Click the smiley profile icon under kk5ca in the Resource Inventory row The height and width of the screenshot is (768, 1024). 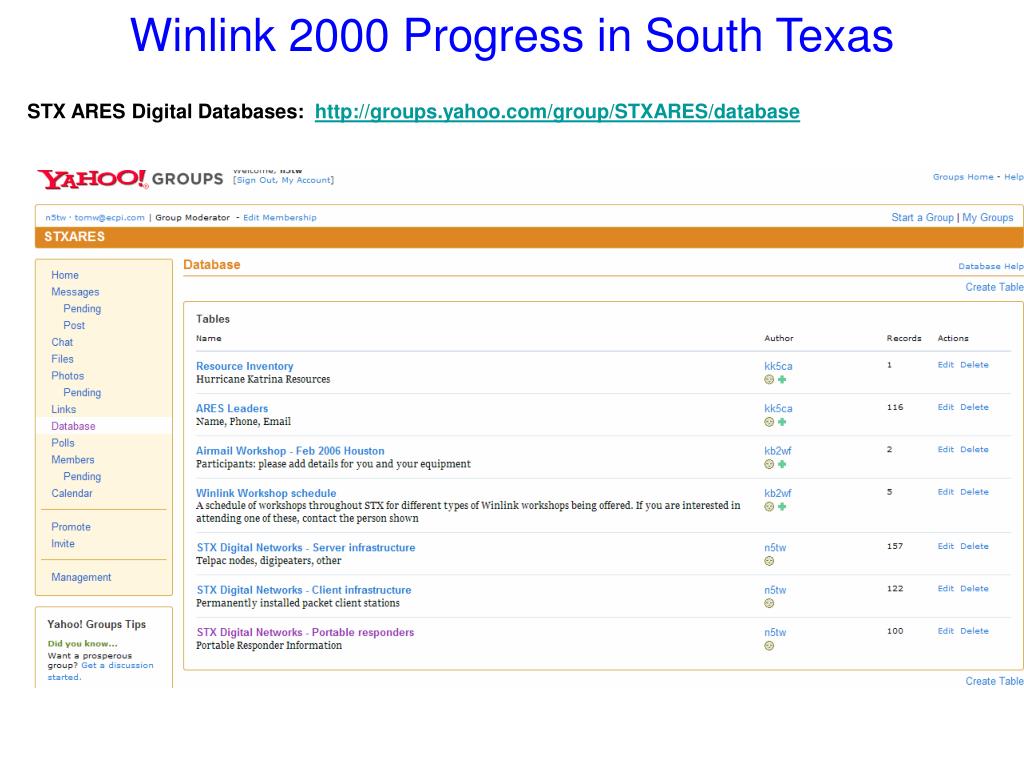click(769, 379)
